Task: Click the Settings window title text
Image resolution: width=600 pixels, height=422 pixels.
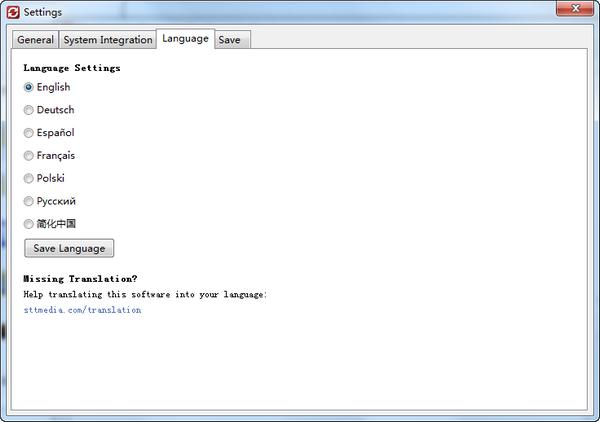Action: click(x=43, y=12)
